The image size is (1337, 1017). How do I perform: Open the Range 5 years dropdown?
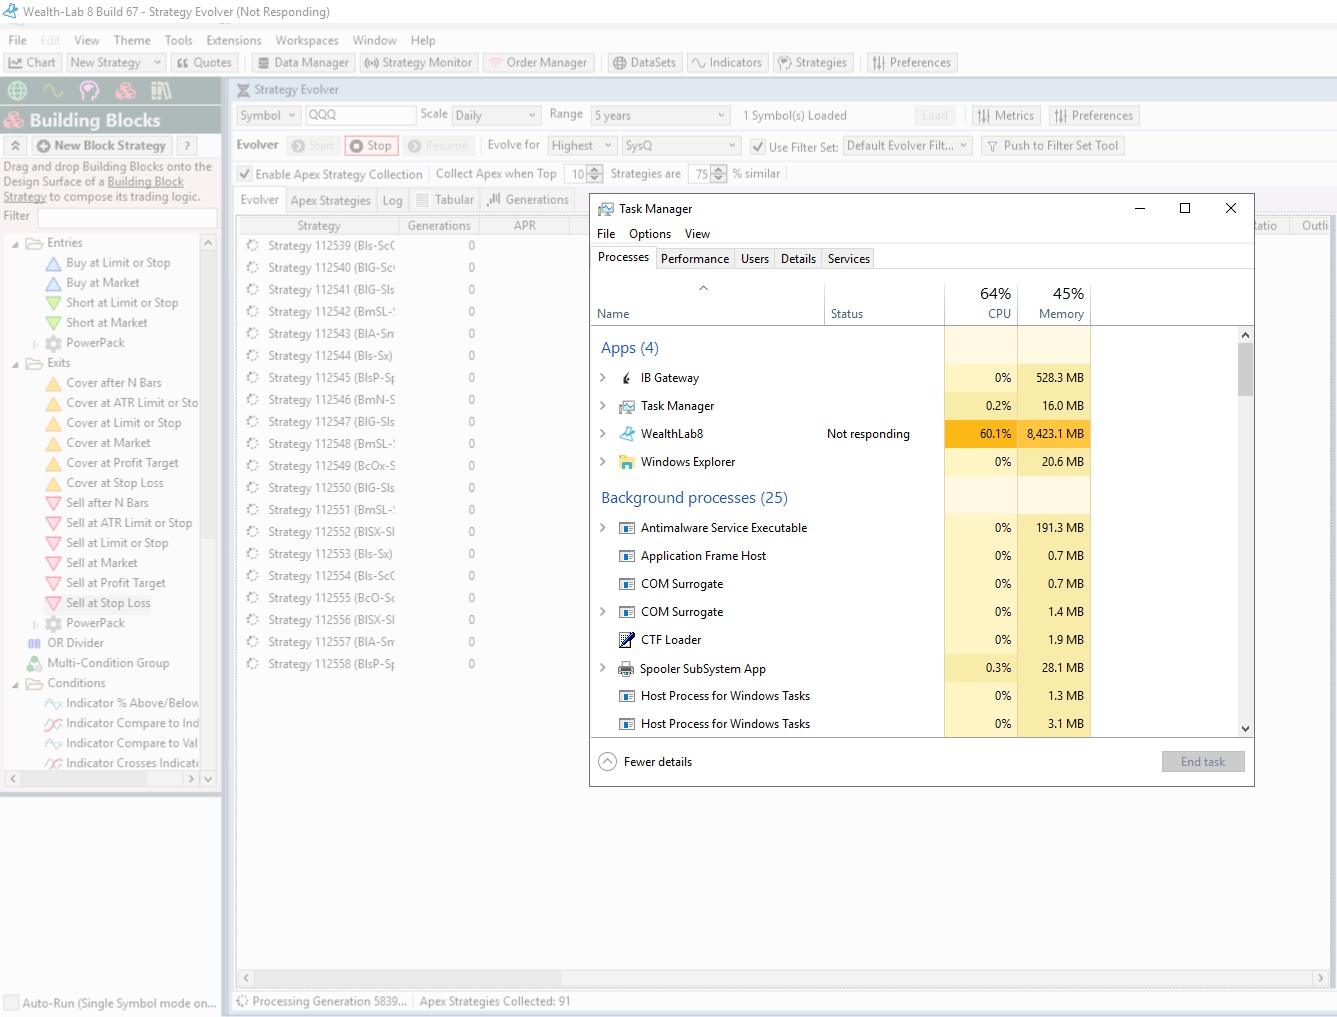(660, 116)
